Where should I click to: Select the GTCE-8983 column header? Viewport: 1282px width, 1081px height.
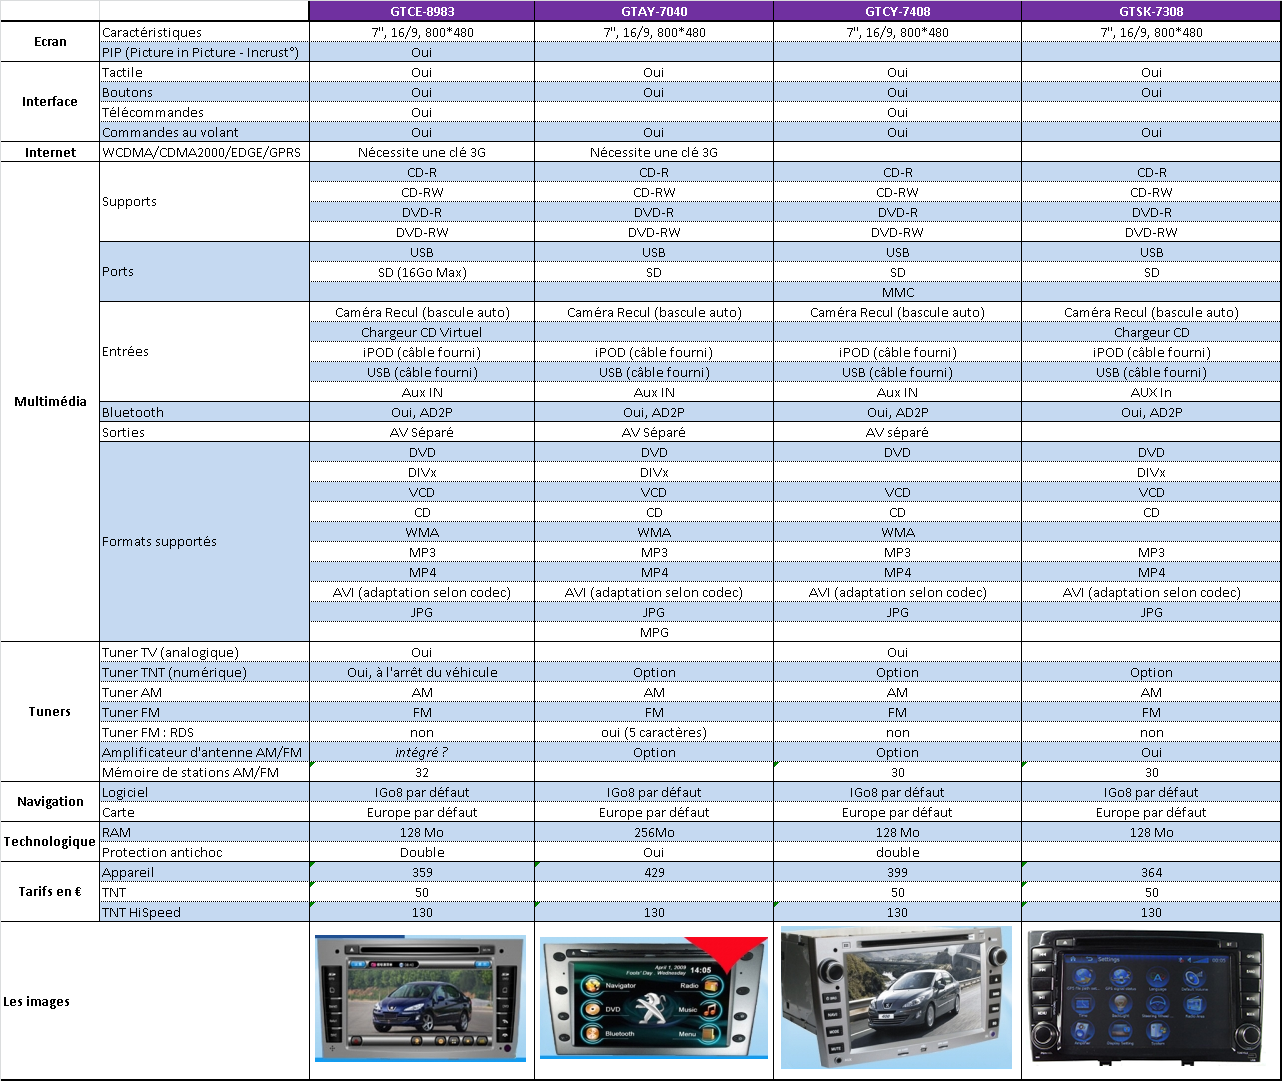click(x=421, y=11)
